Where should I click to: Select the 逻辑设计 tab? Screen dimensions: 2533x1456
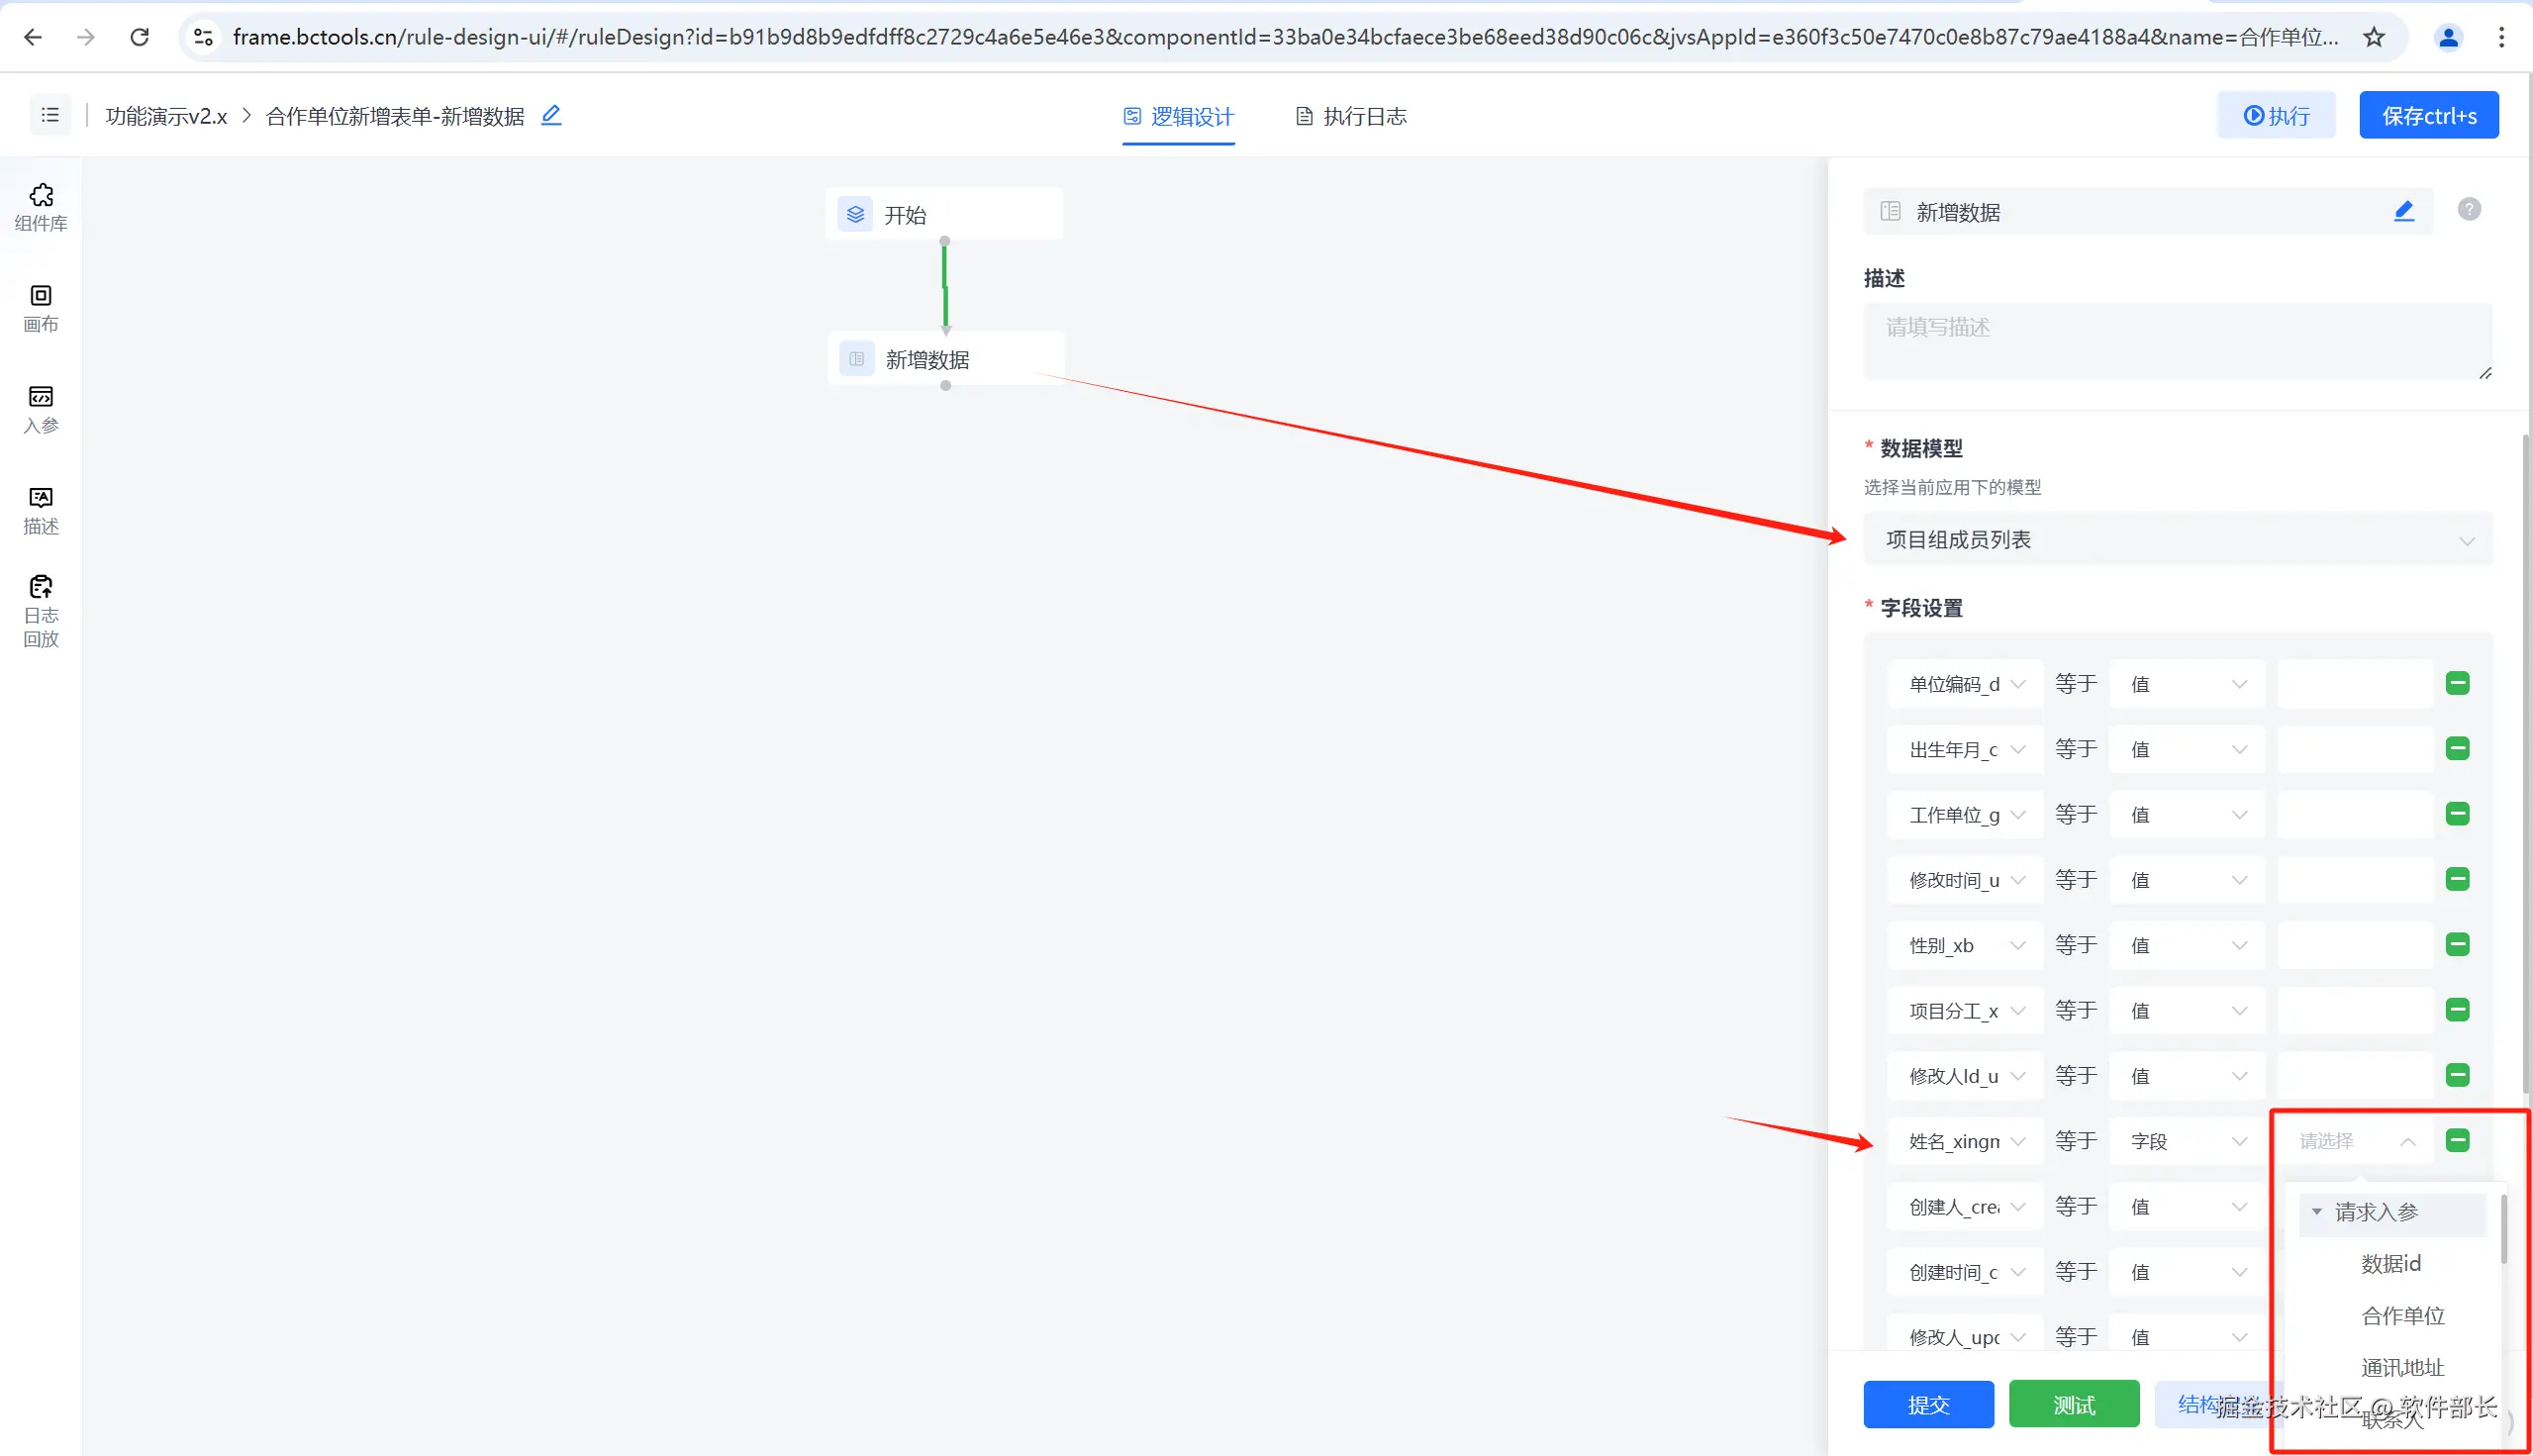pos(1178,116)
